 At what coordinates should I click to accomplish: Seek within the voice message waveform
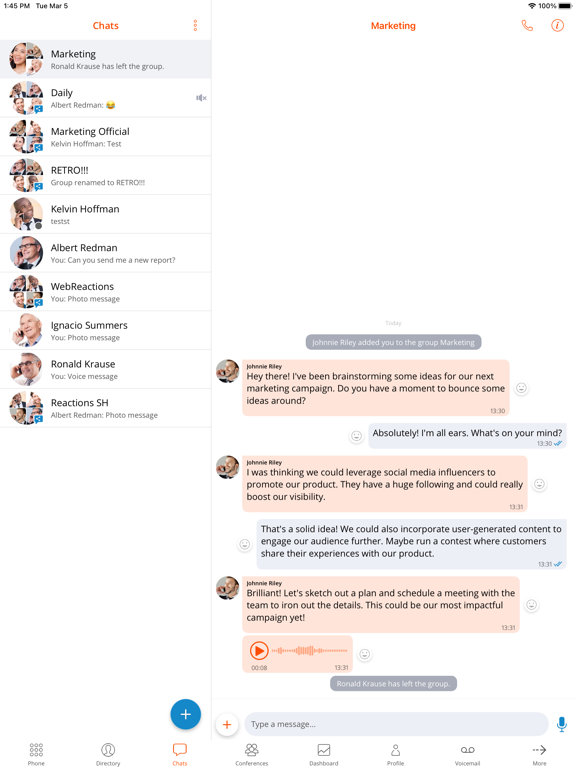click(x=310, y=650)
